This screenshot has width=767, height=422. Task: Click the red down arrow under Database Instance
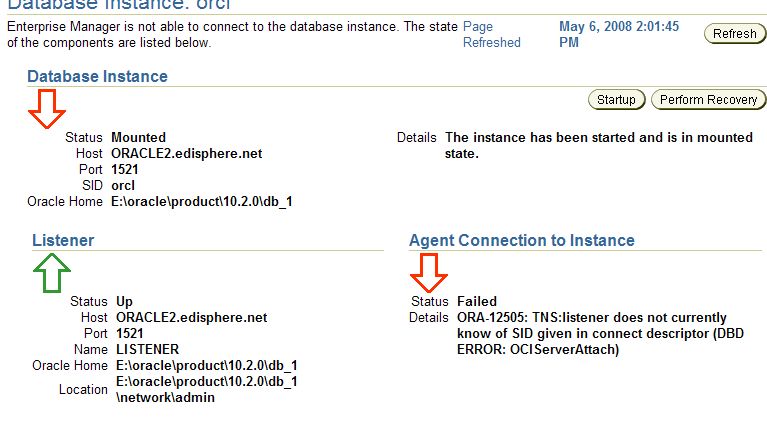[47, 107]
